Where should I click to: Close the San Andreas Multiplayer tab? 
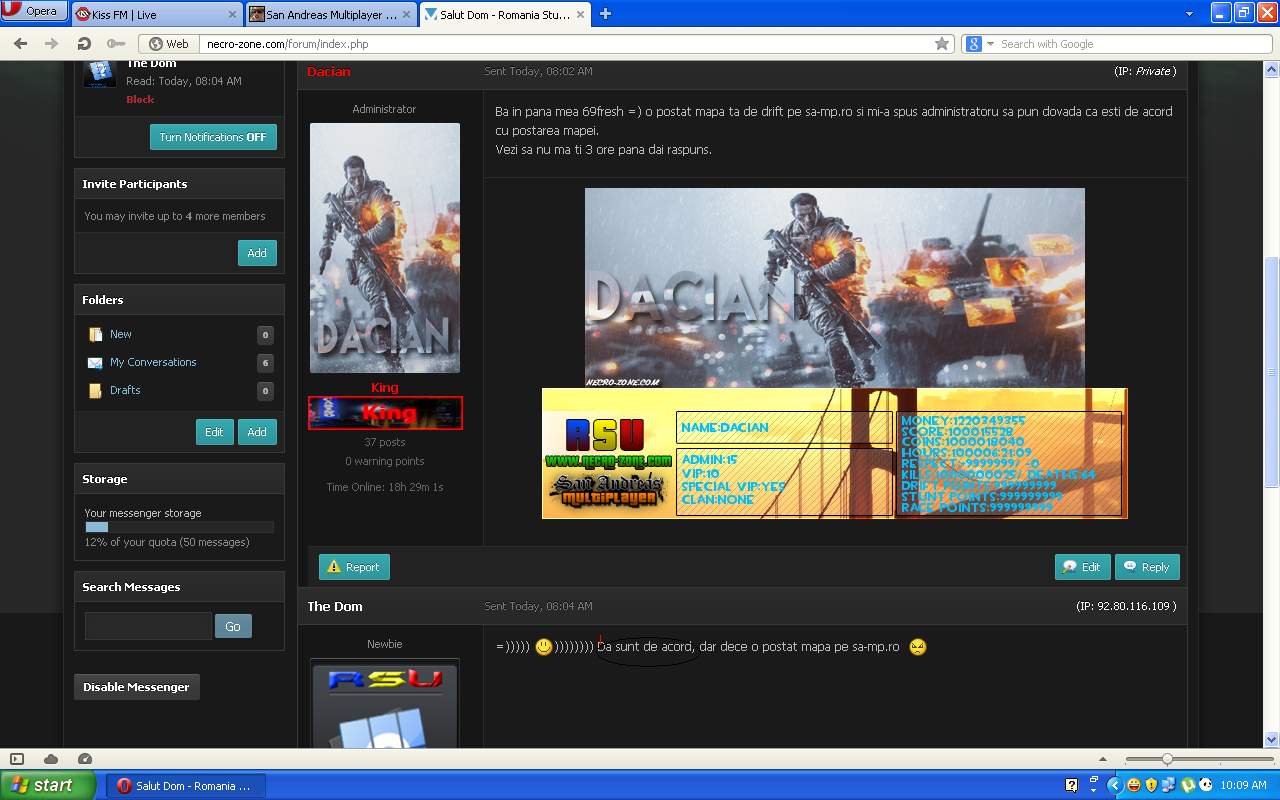[x=404, y=15]
